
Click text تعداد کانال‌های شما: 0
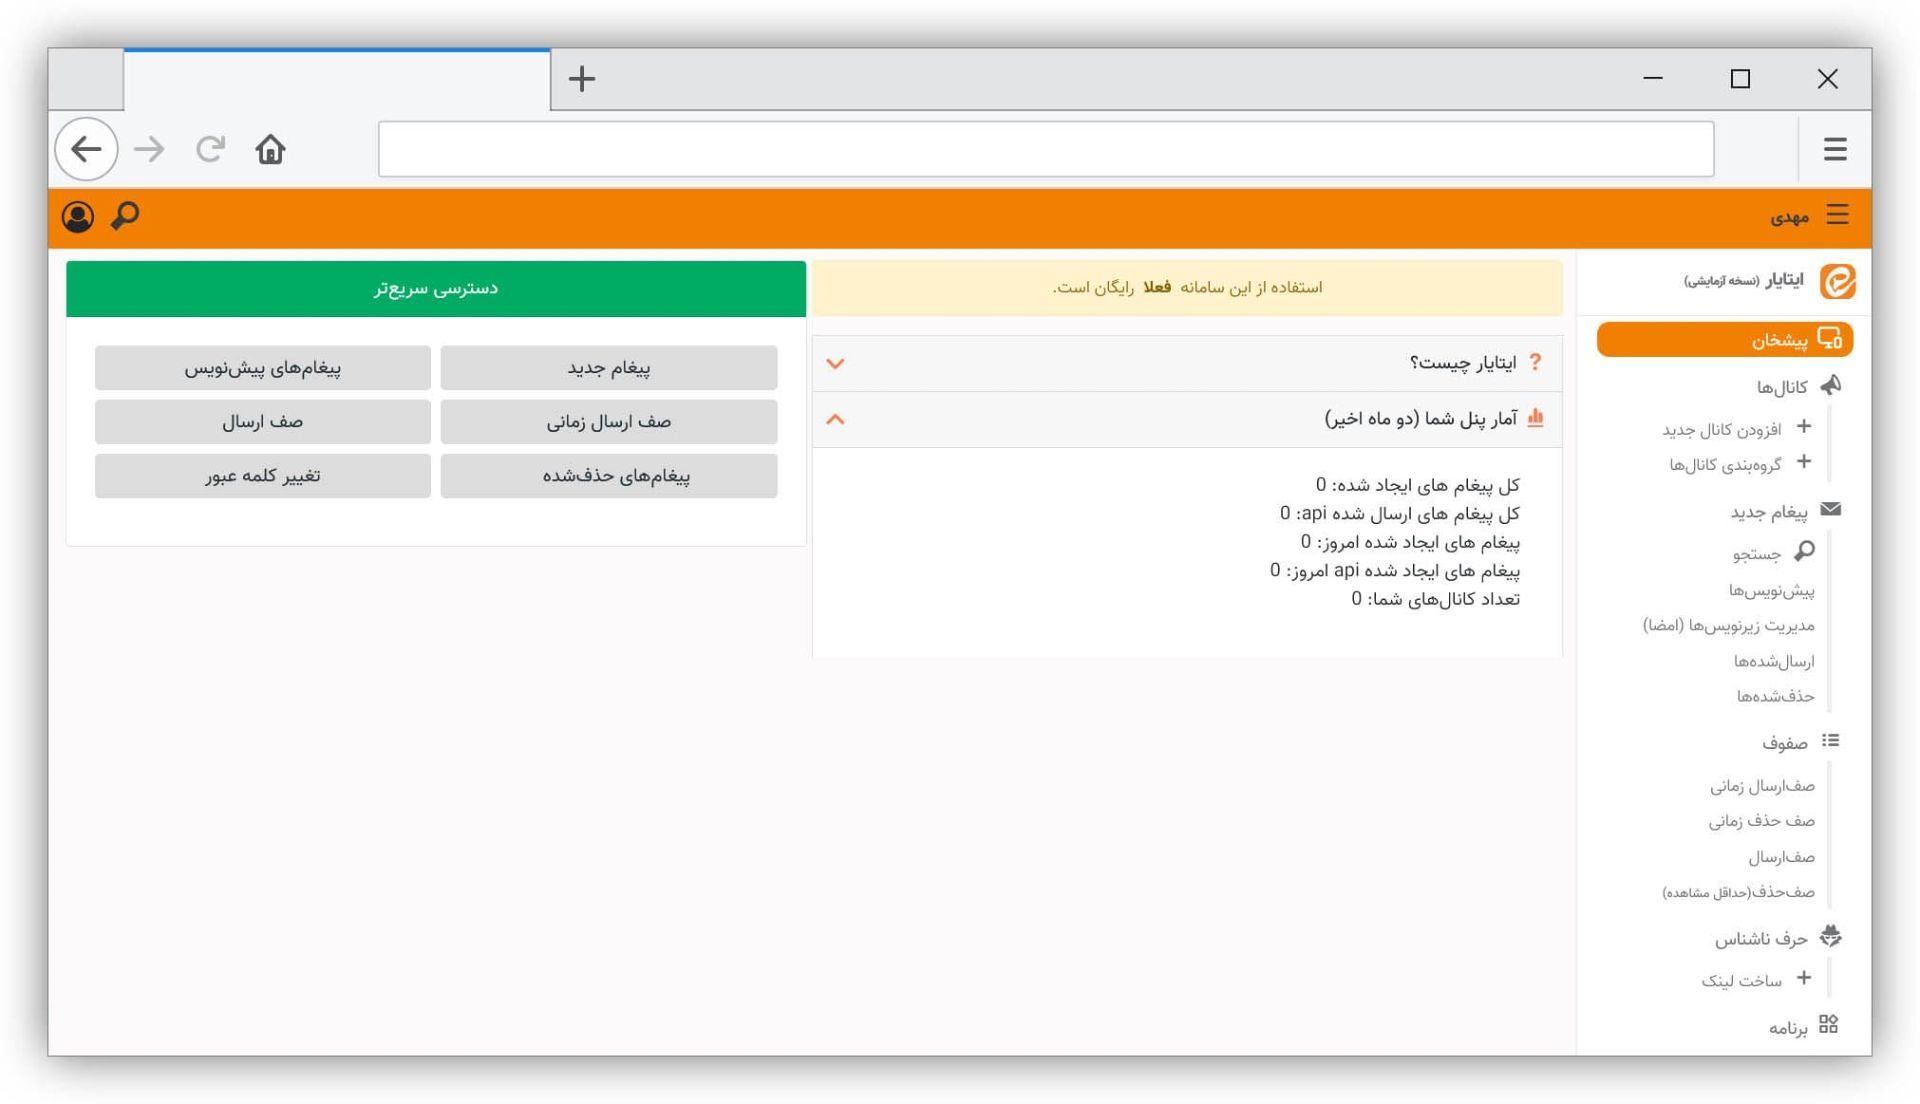tap(1435, 599)
